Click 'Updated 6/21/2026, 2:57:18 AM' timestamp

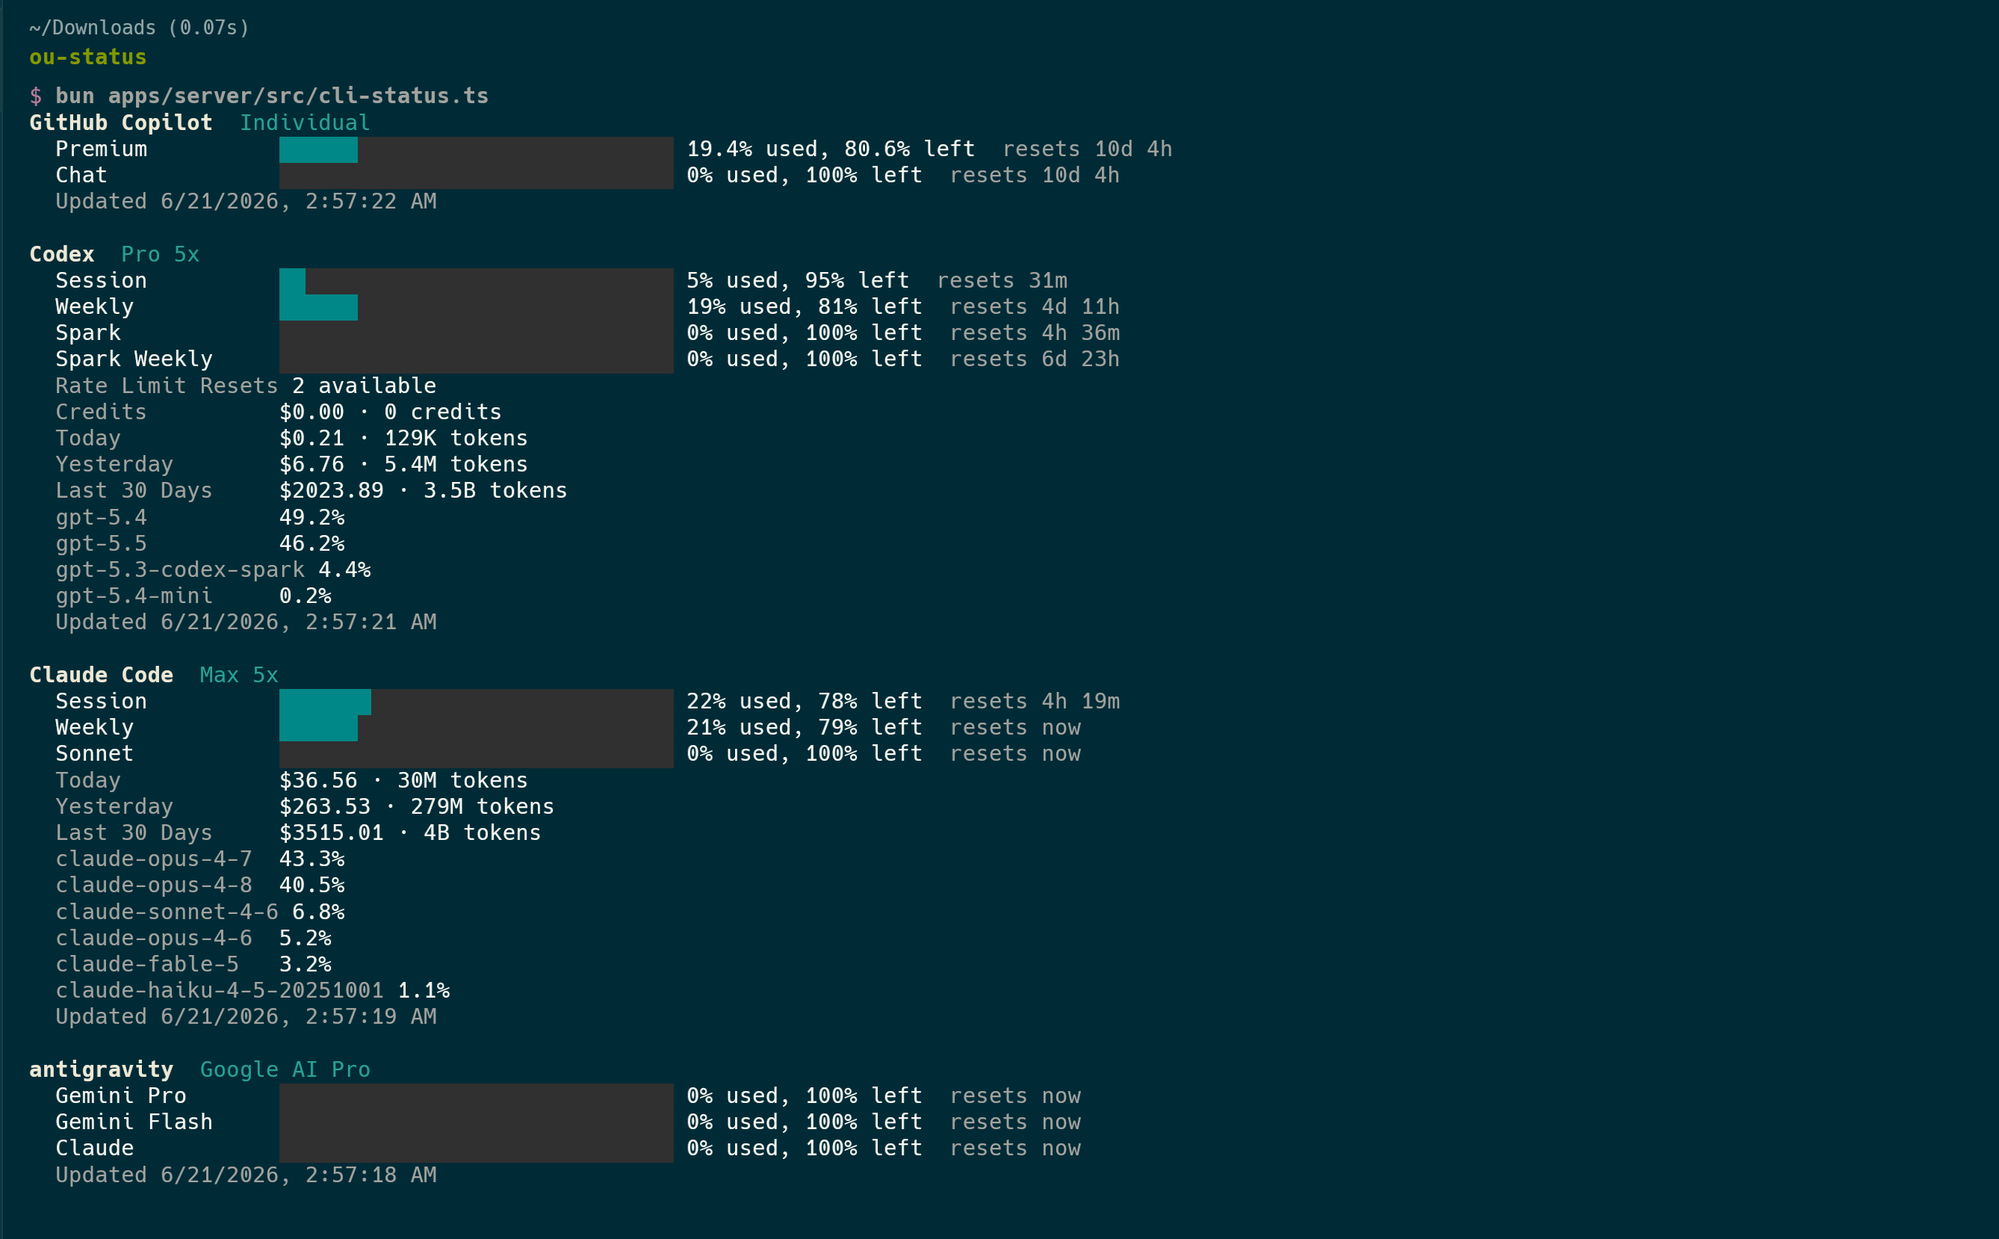coord(246,1175)
